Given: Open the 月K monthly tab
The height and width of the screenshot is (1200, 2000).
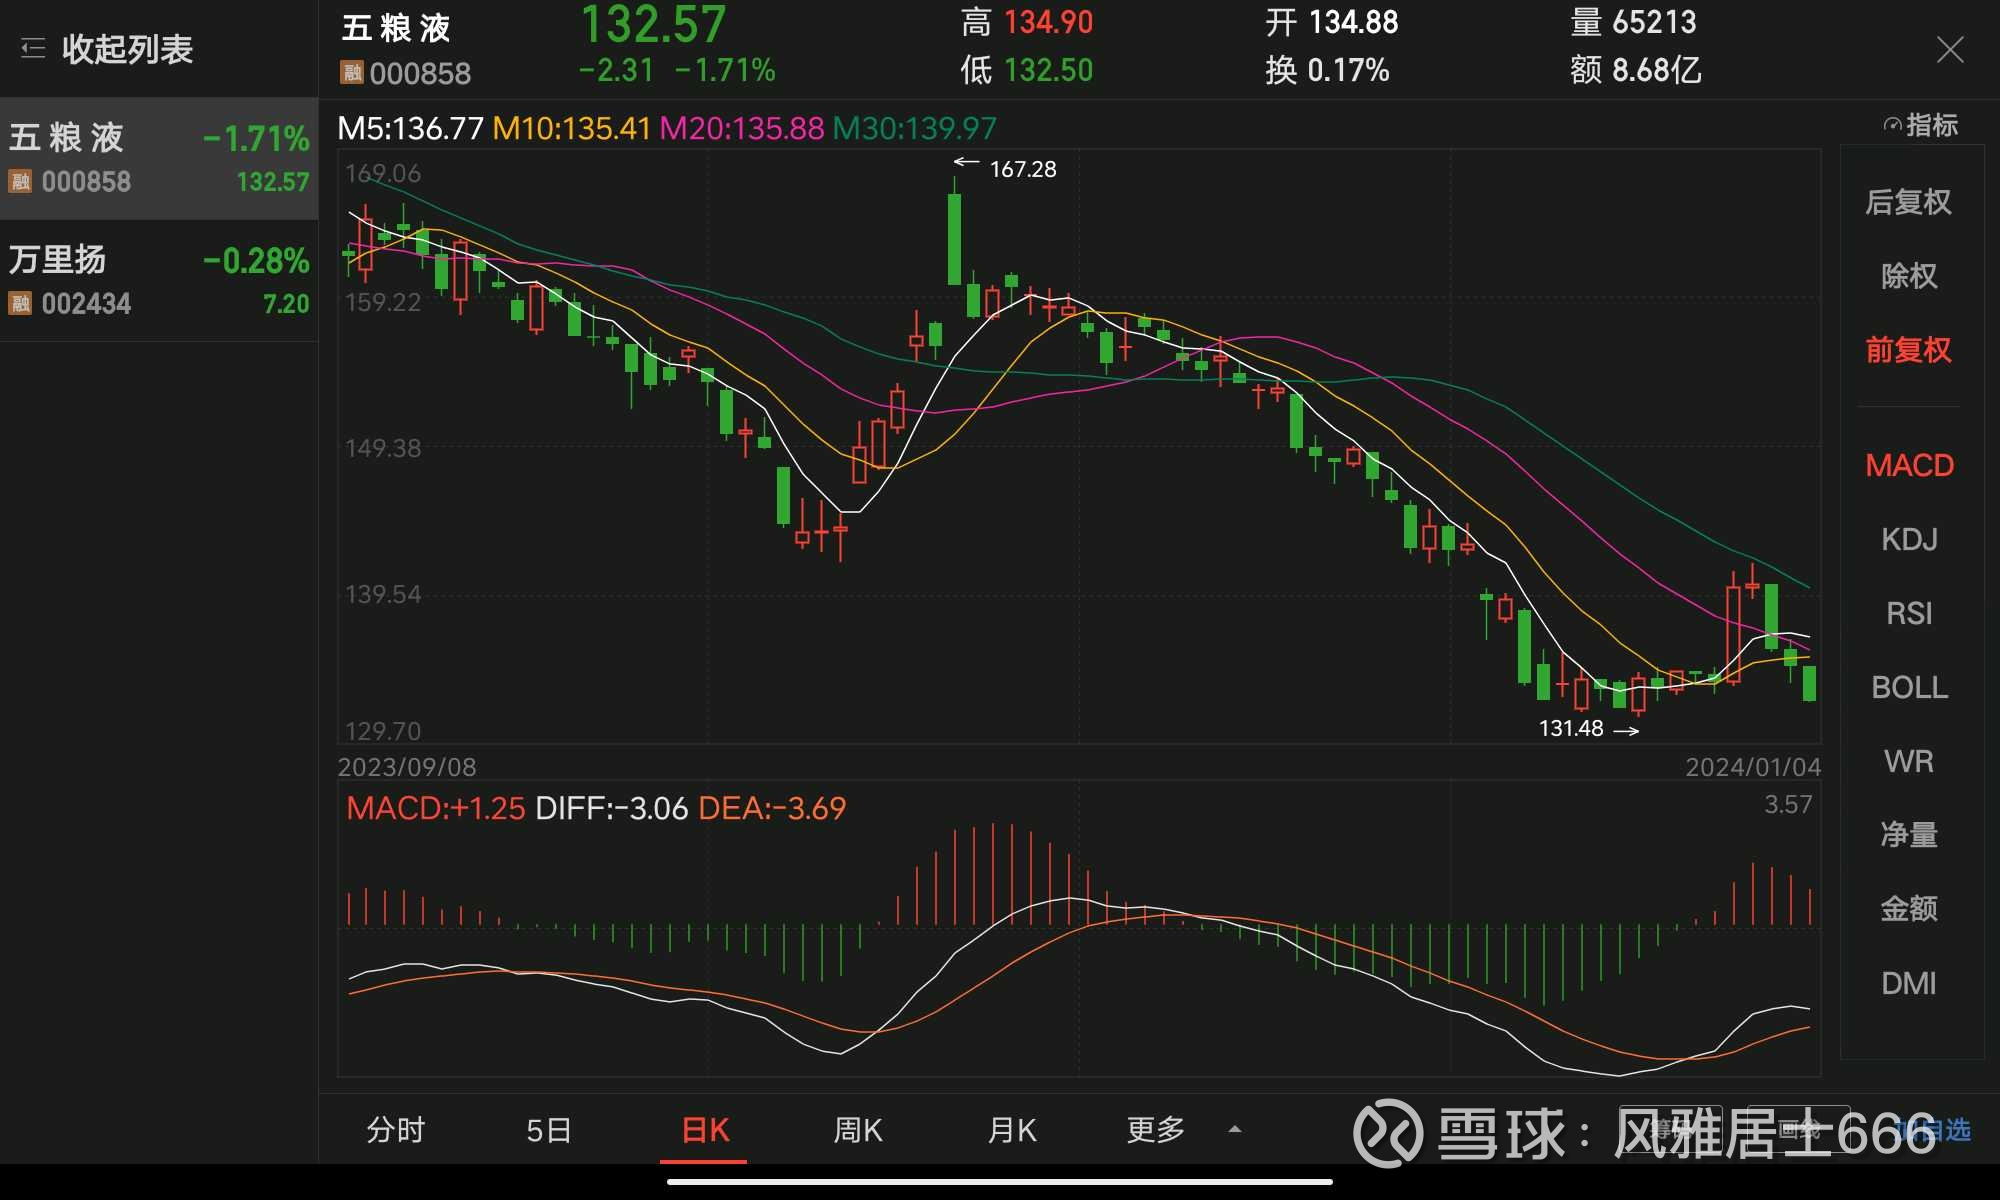Looking at the screenshot, I should click(1010, 1129).
